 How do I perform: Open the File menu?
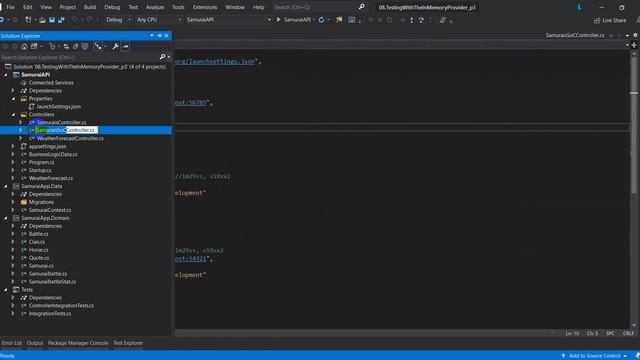tap(11, 7)
